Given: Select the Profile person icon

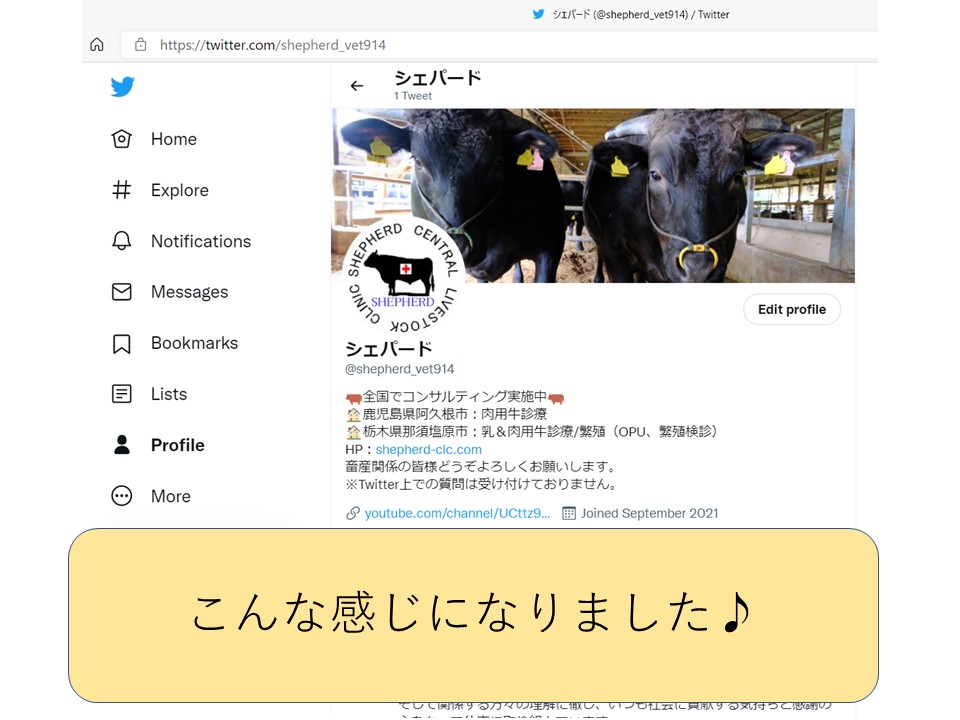Looking at the screenshot, I should pos(121,444).
